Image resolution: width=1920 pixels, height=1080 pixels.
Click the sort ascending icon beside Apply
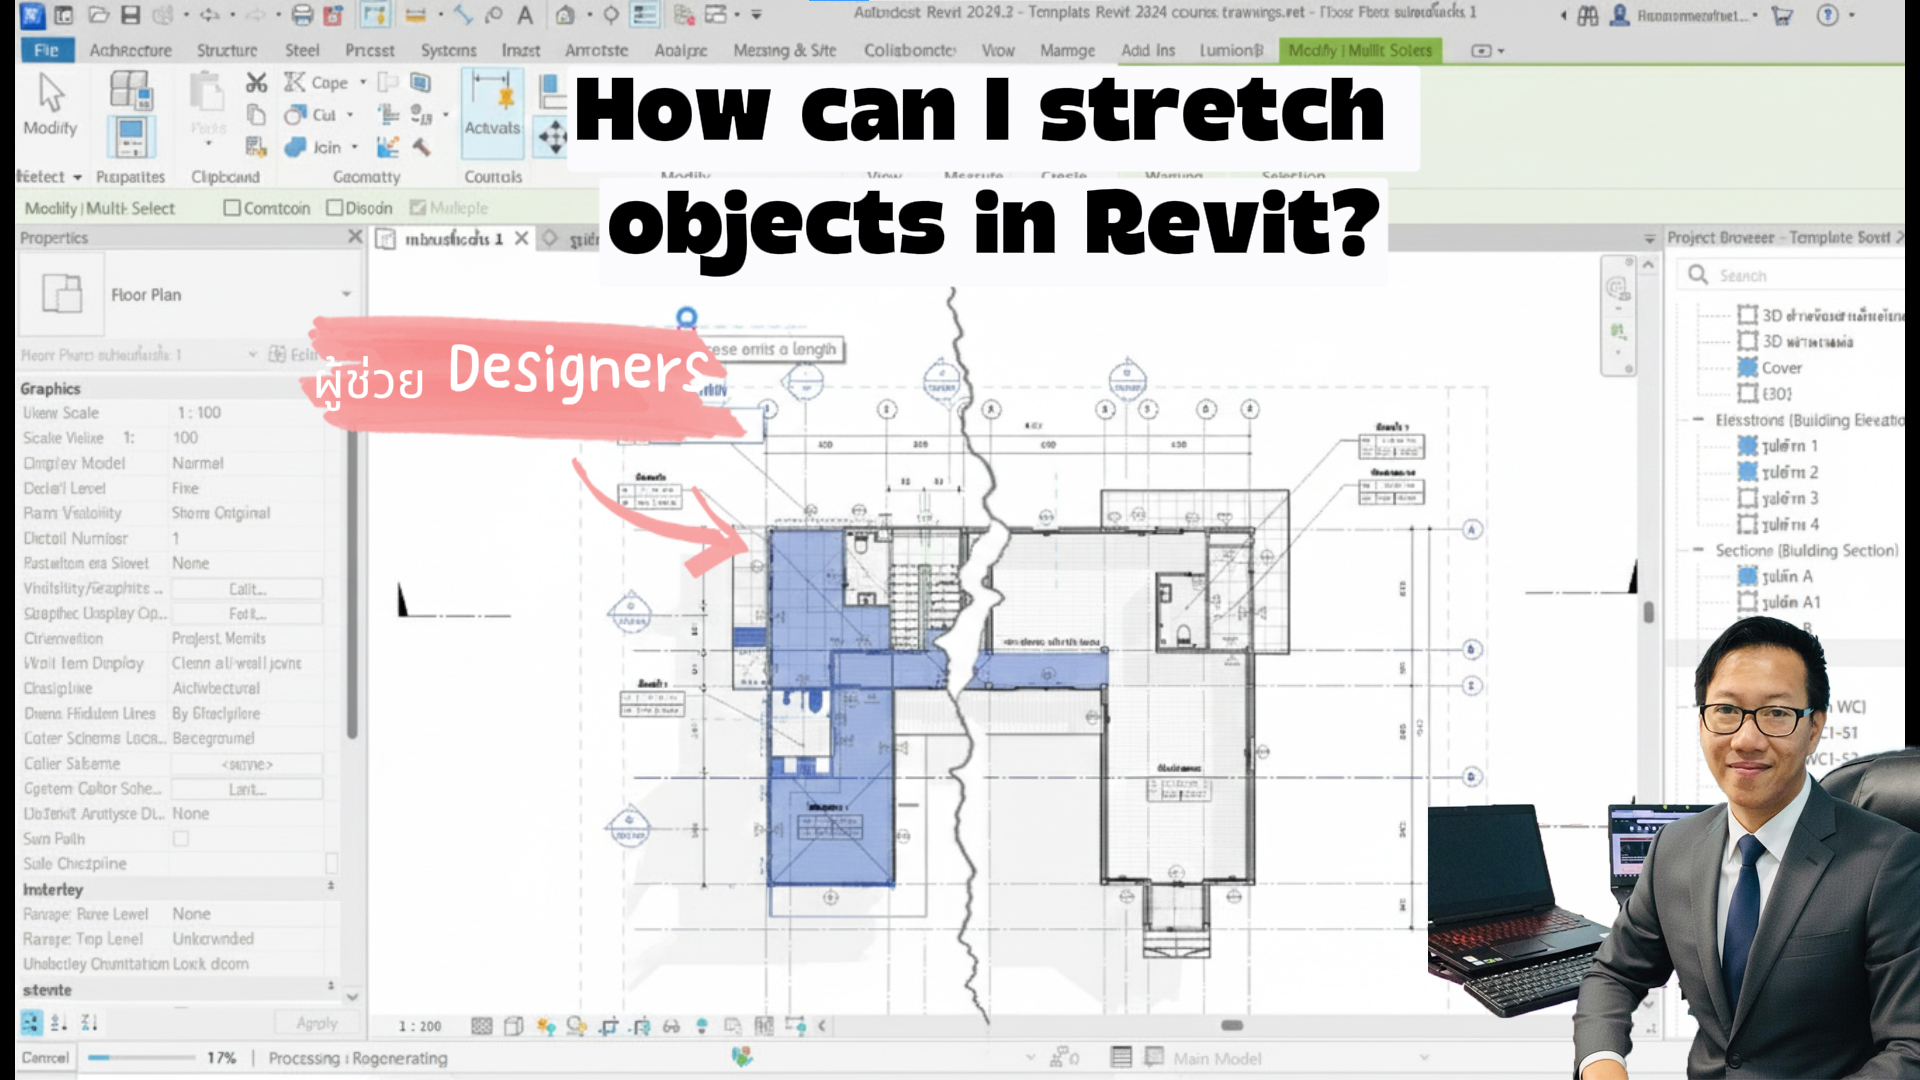click(x=59, y=1022)
